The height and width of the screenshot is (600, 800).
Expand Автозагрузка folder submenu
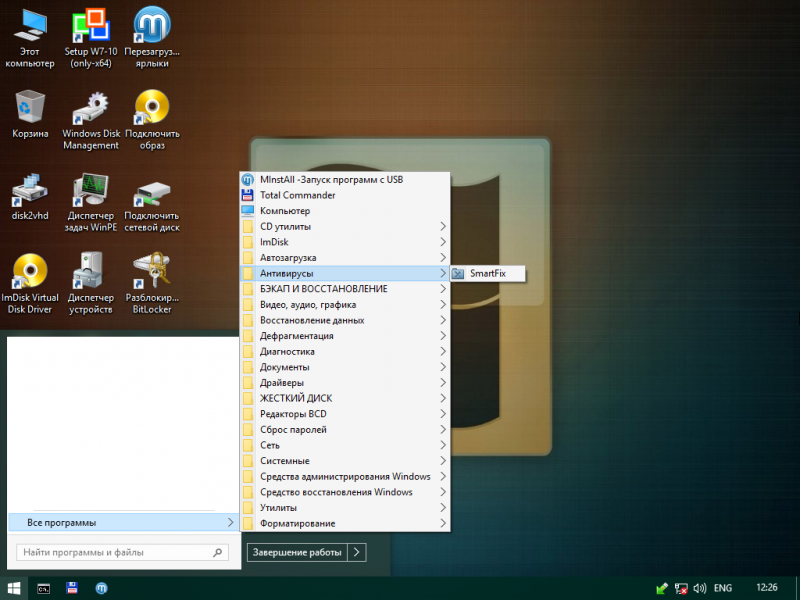345,258
